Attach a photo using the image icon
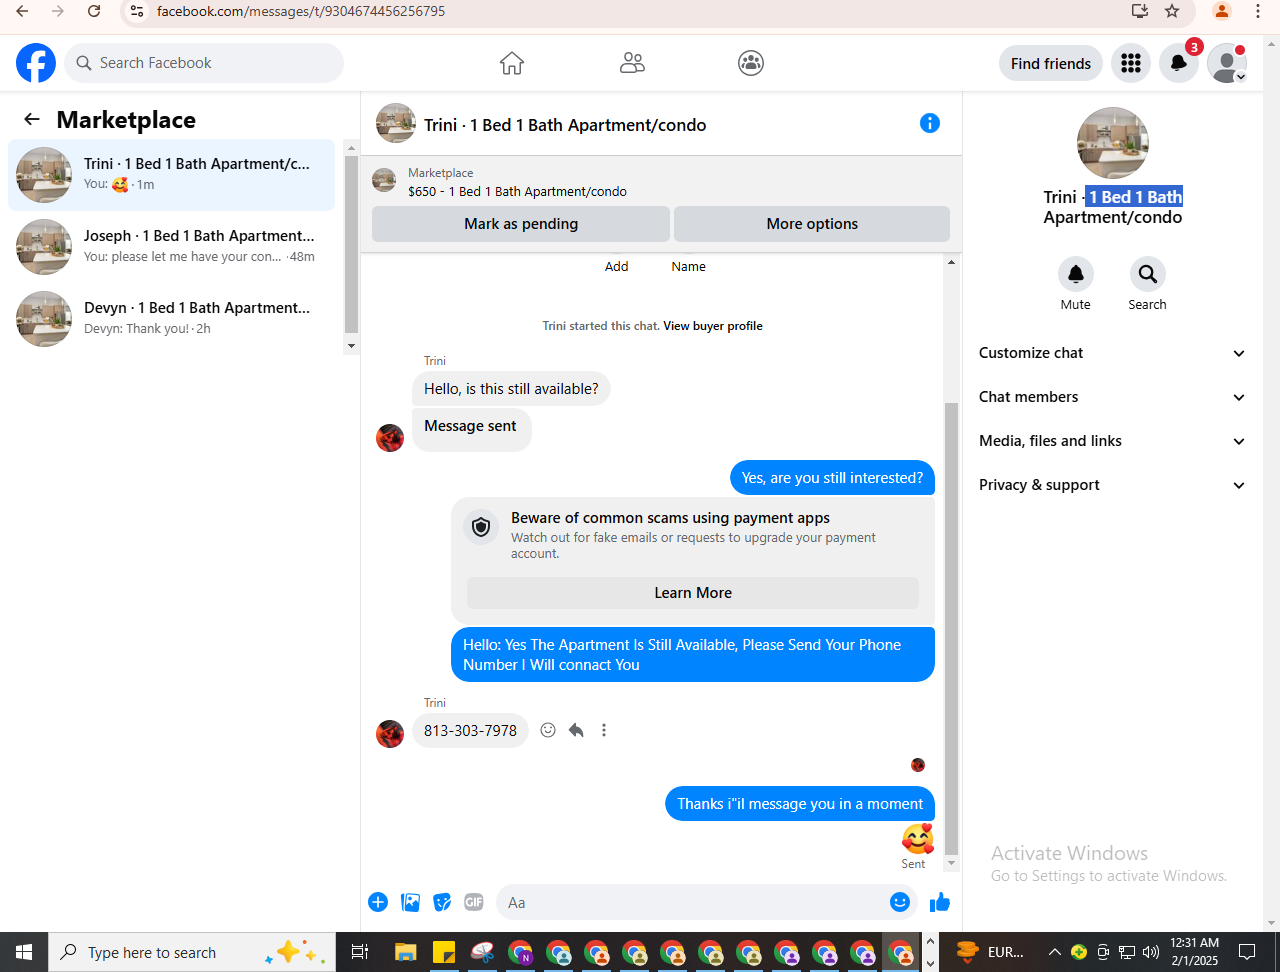The image size is (1280, 972). (410, 902)
